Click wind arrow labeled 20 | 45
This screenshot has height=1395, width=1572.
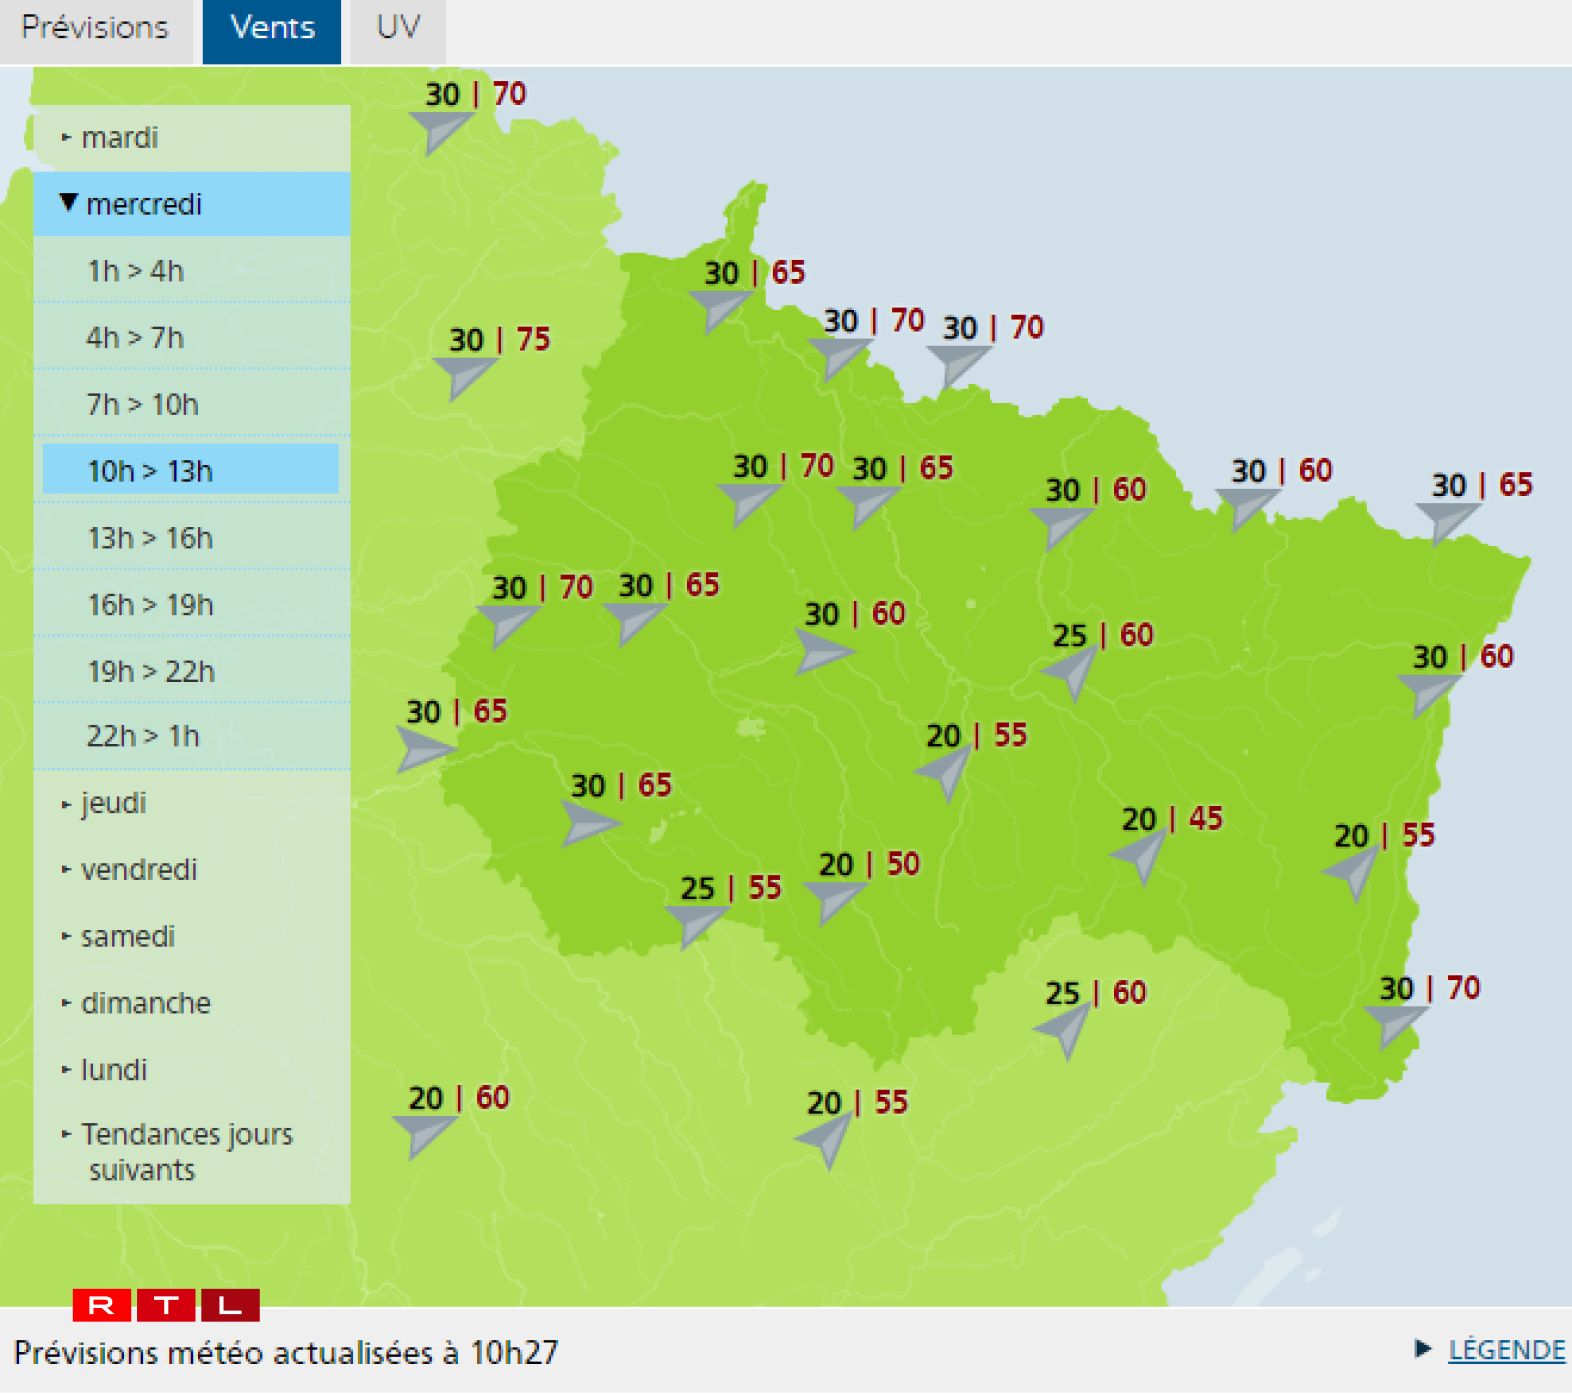[x=1142, y=856]
